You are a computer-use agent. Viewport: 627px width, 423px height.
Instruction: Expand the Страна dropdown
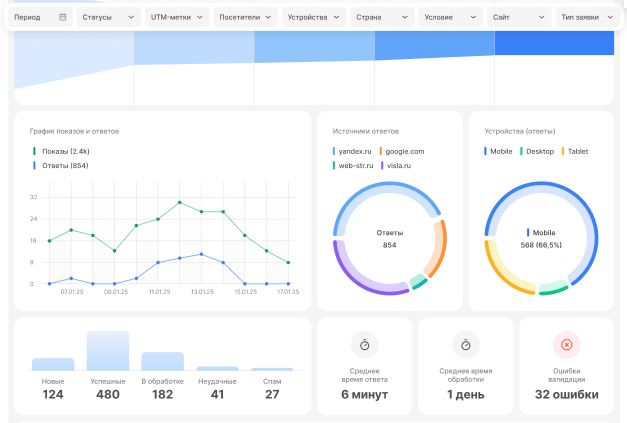coord(382,17)
